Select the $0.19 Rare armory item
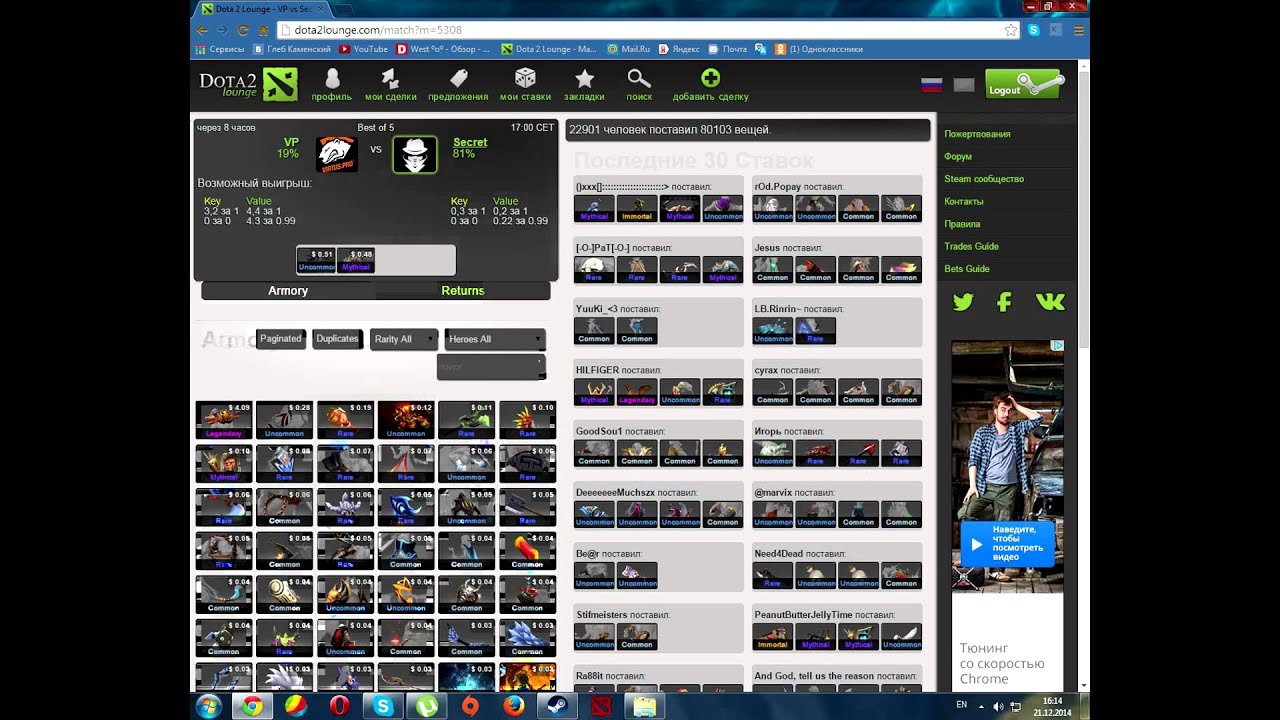 pos(345,420)
